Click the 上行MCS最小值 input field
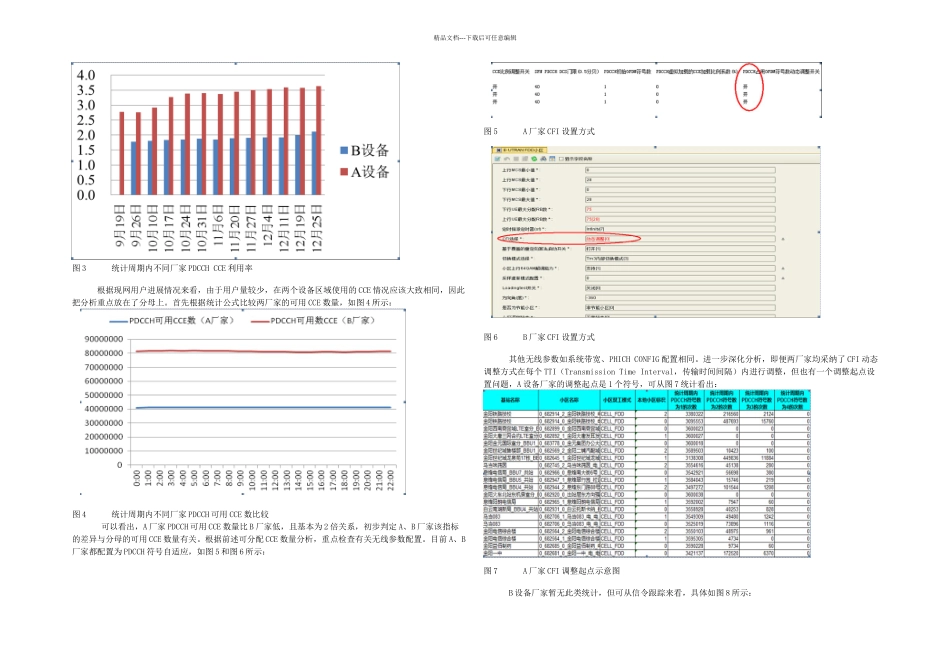 pyautogui.click(x=680, y=170)
